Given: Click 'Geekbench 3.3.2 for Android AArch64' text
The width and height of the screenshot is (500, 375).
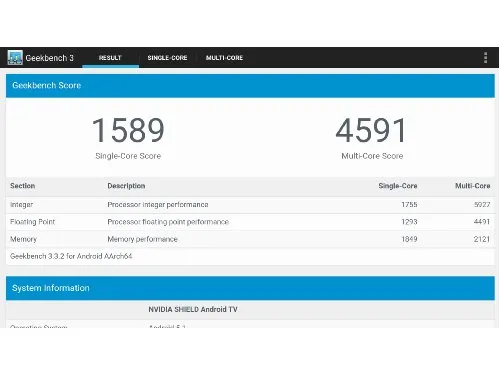Looking at the screenshot, I should click(71, 256).
